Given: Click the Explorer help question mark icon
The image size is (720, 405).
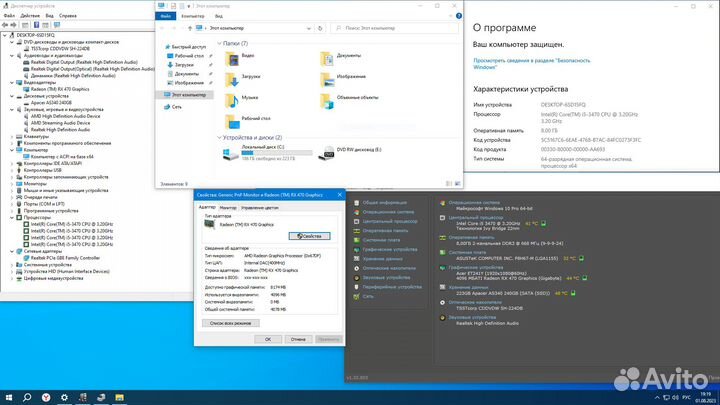Looking at the screenshot, I should [458, 16].
